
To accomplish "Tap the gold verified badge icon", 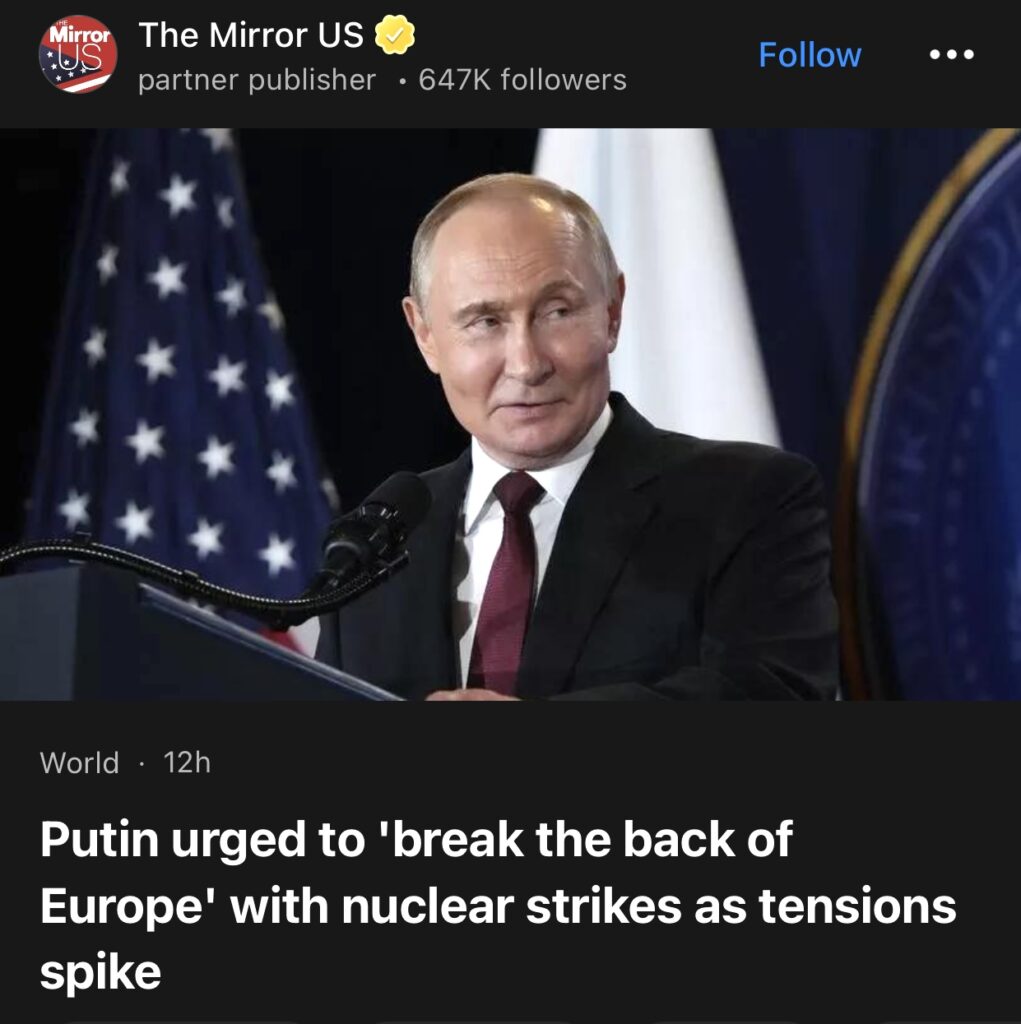I will coord(395,35).
